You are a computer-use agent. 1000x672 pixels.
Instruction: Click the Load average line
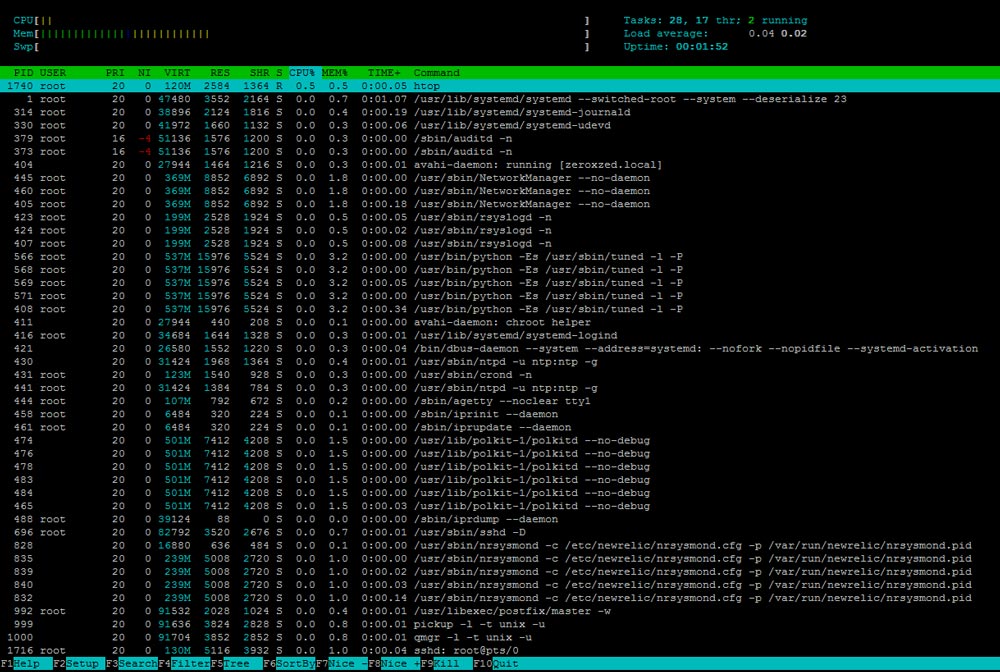coord(715,34)
